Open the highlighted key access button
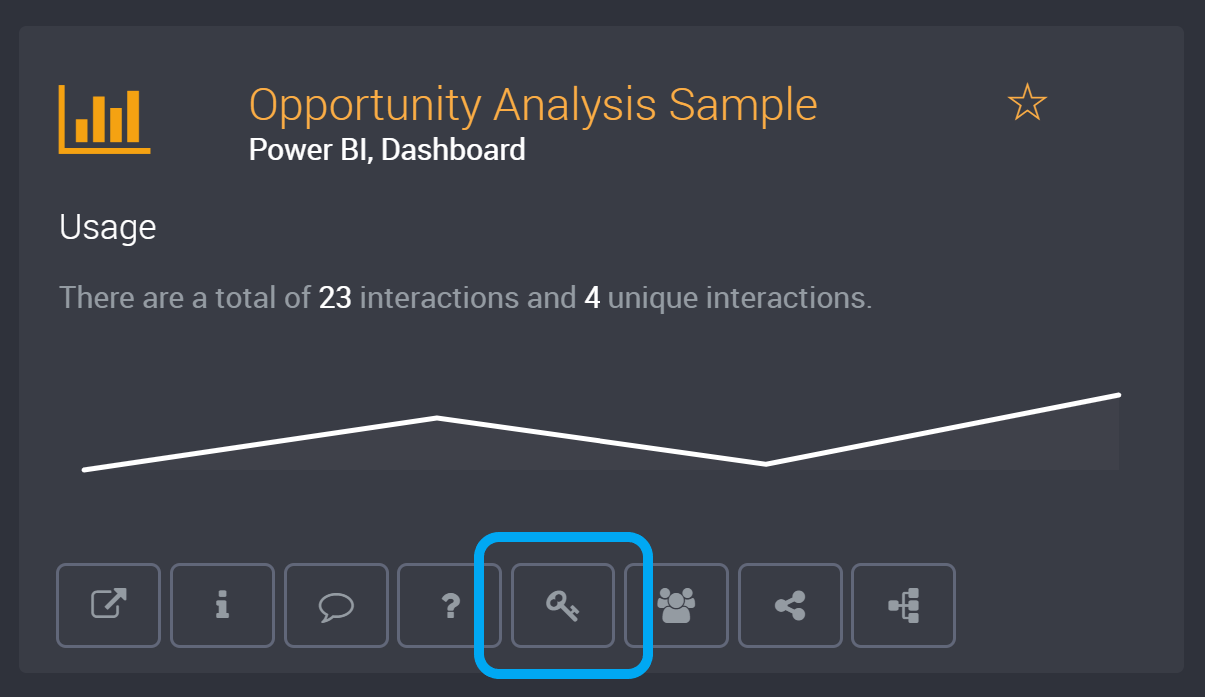The width and height of the screenshot is (1205, 697). 563,605
